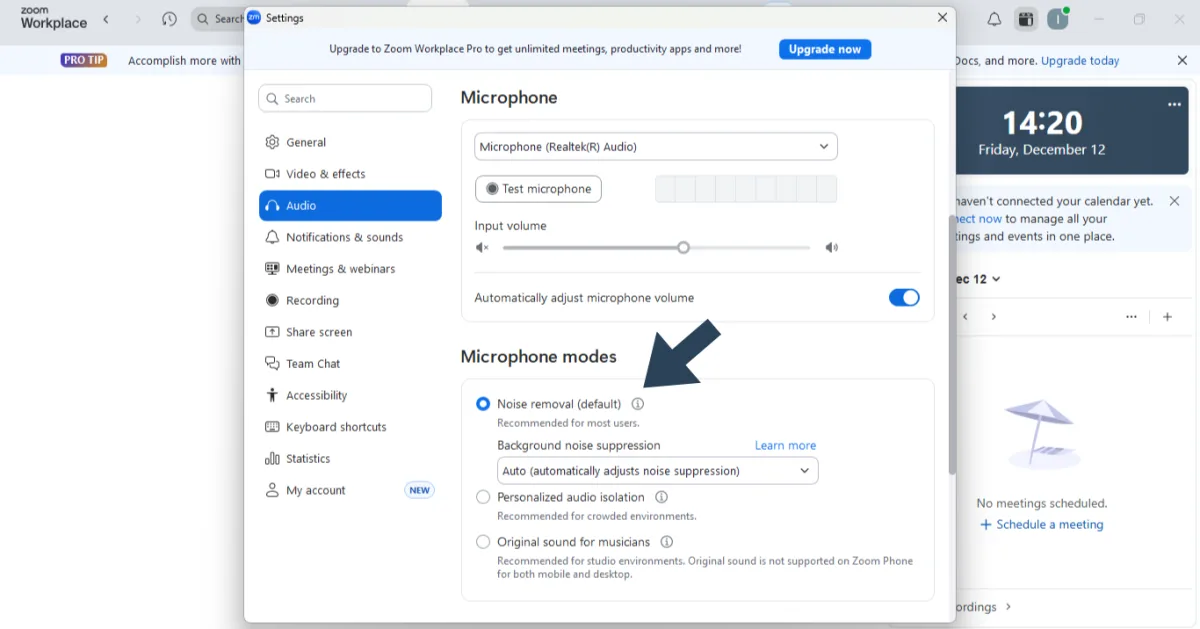The height and width of the screenshot is (629, 1200).
Task: Open the history clock icon
Action: [x=169, y=19]
